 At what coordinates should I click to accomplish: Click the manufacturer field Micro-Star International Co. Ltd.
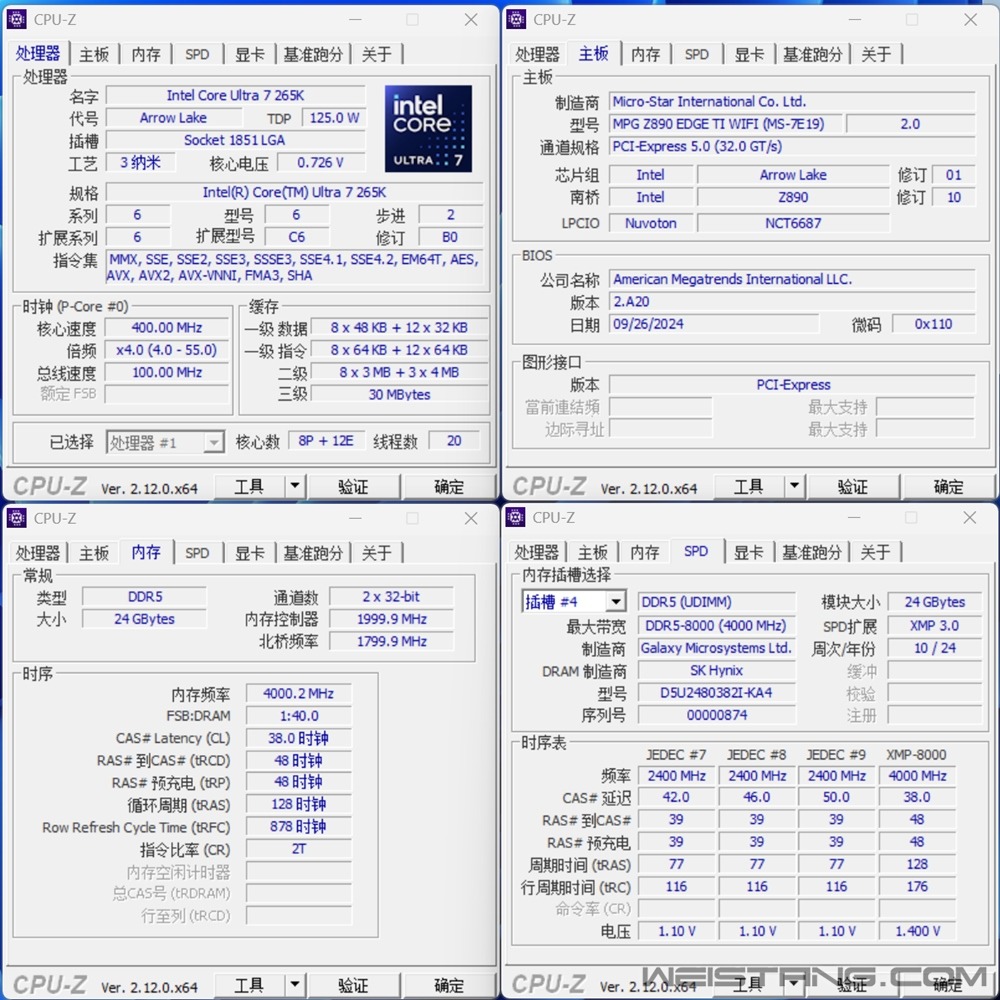click(792, 102)
